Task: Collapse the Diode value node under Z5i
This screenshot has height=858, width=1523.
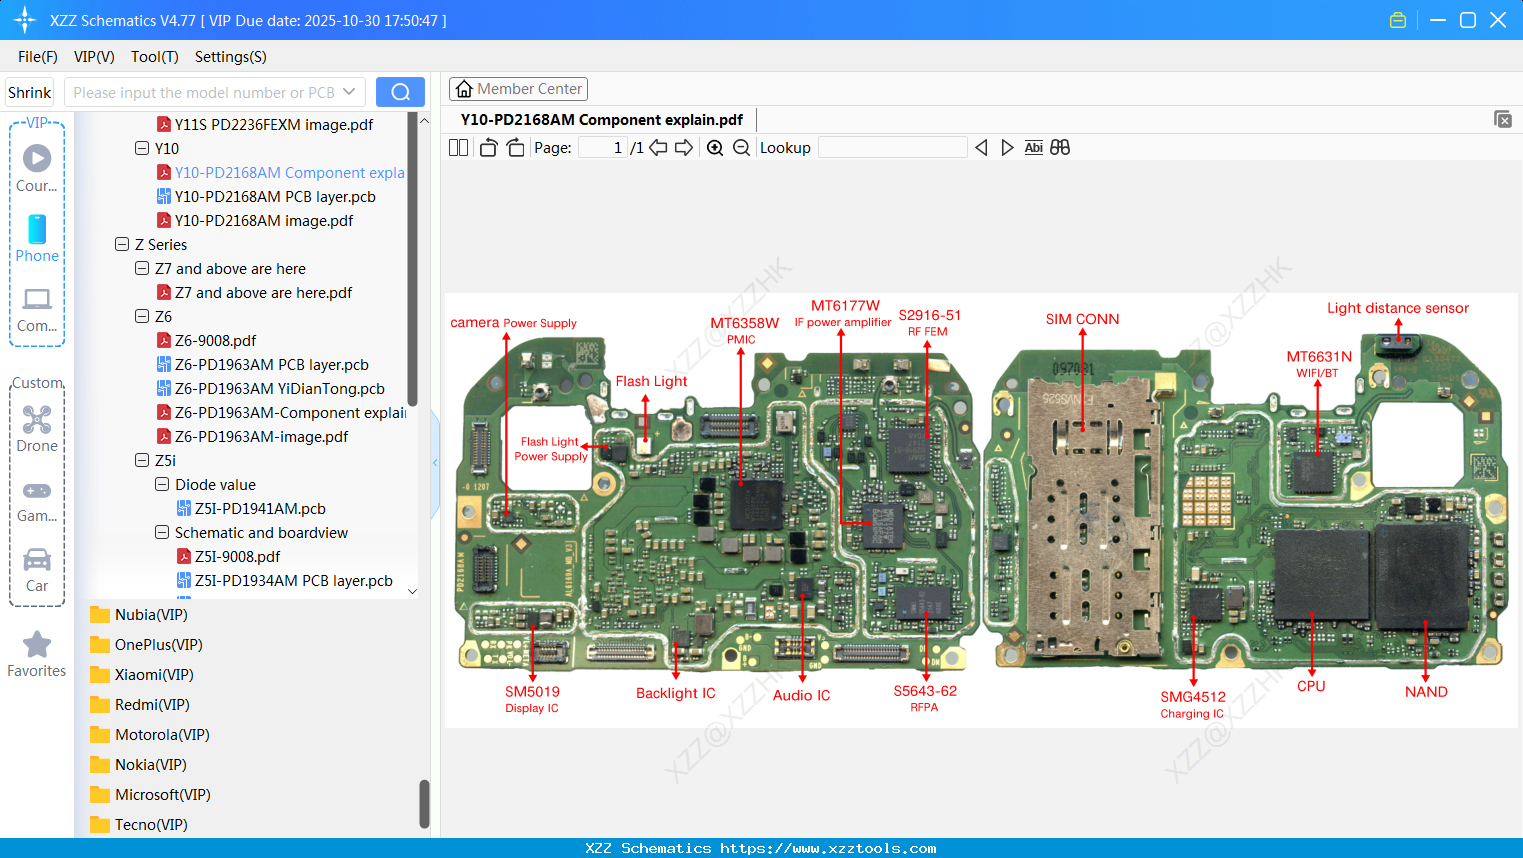Action: tap(161, 484)
